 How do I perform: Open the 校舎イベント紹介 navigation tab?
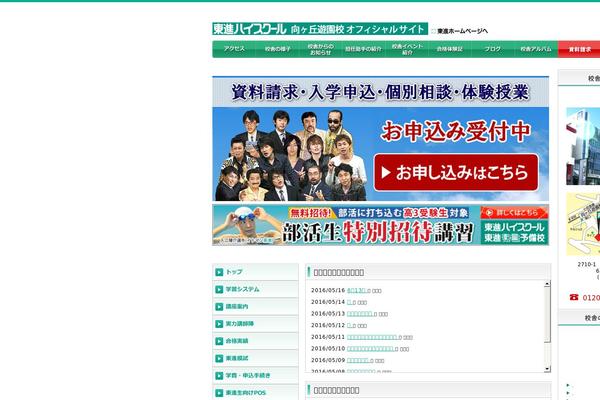click(x=407, y=49)
